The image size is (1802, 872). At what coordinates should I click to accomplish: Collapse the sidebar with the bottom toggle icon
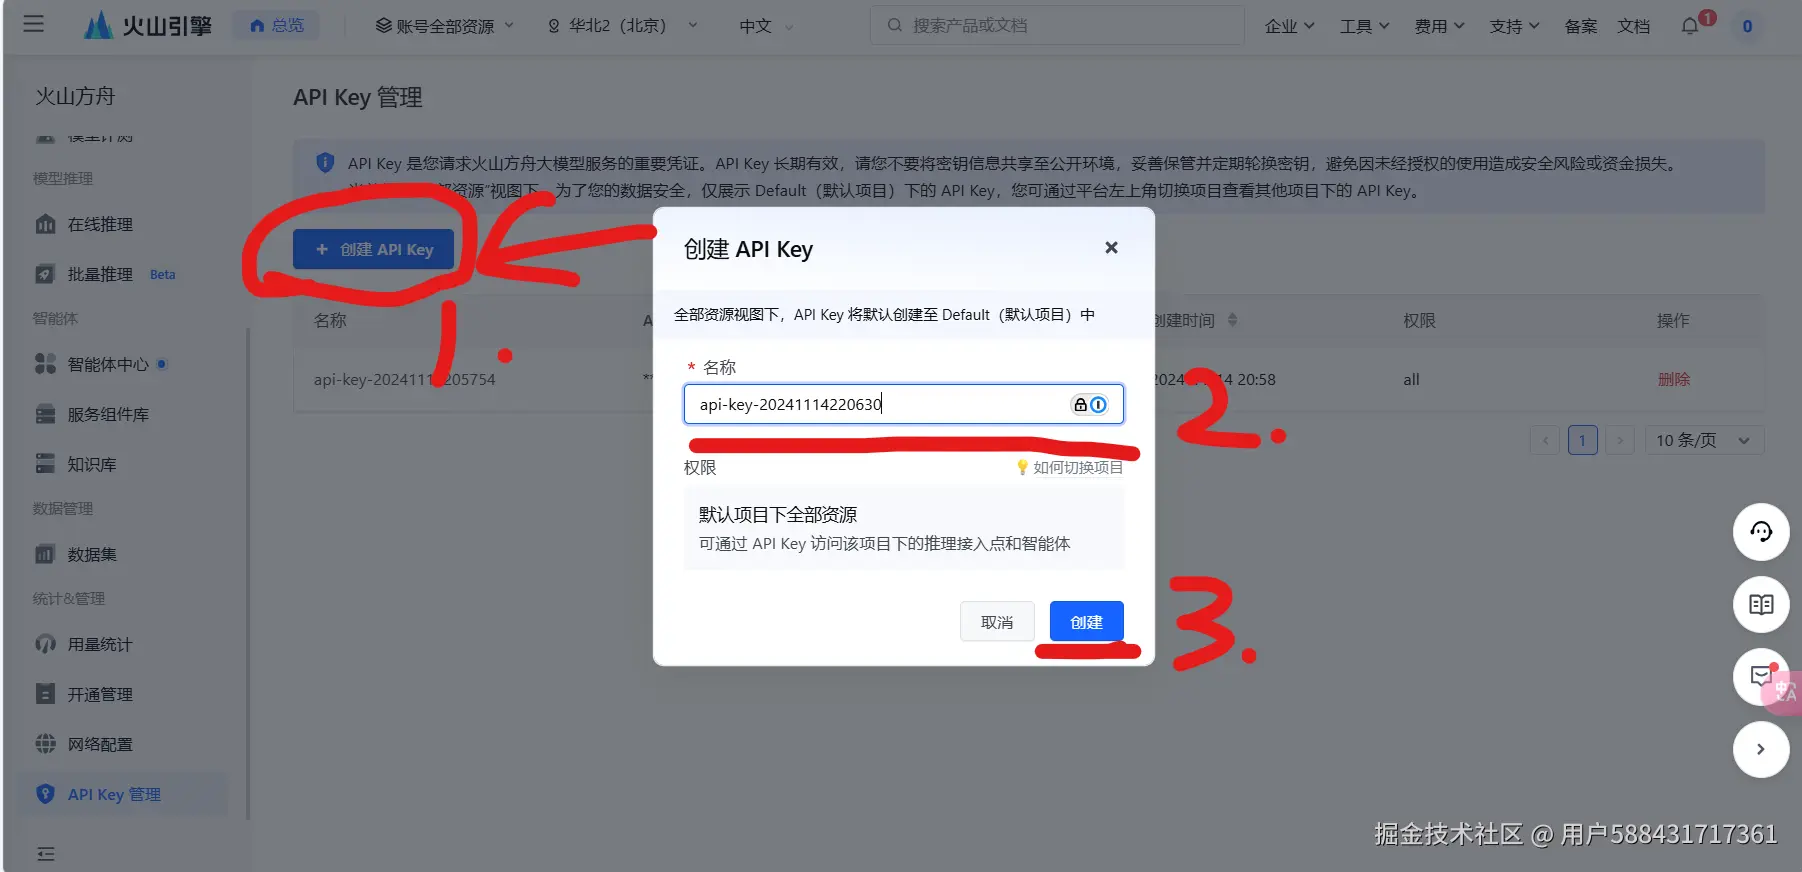point(45,853)
